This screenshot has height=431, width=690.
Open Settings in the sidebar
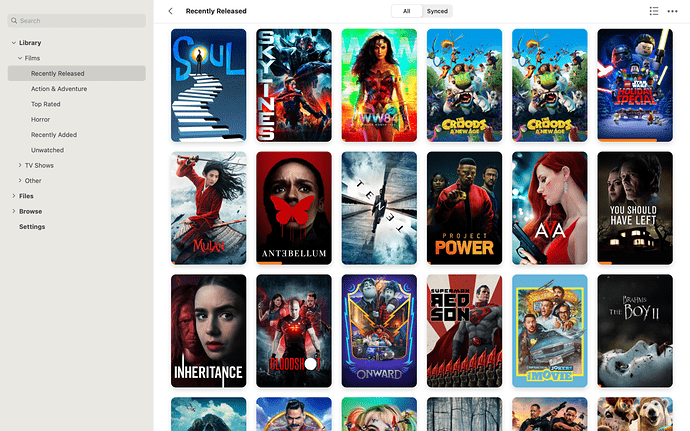point(32,227)
